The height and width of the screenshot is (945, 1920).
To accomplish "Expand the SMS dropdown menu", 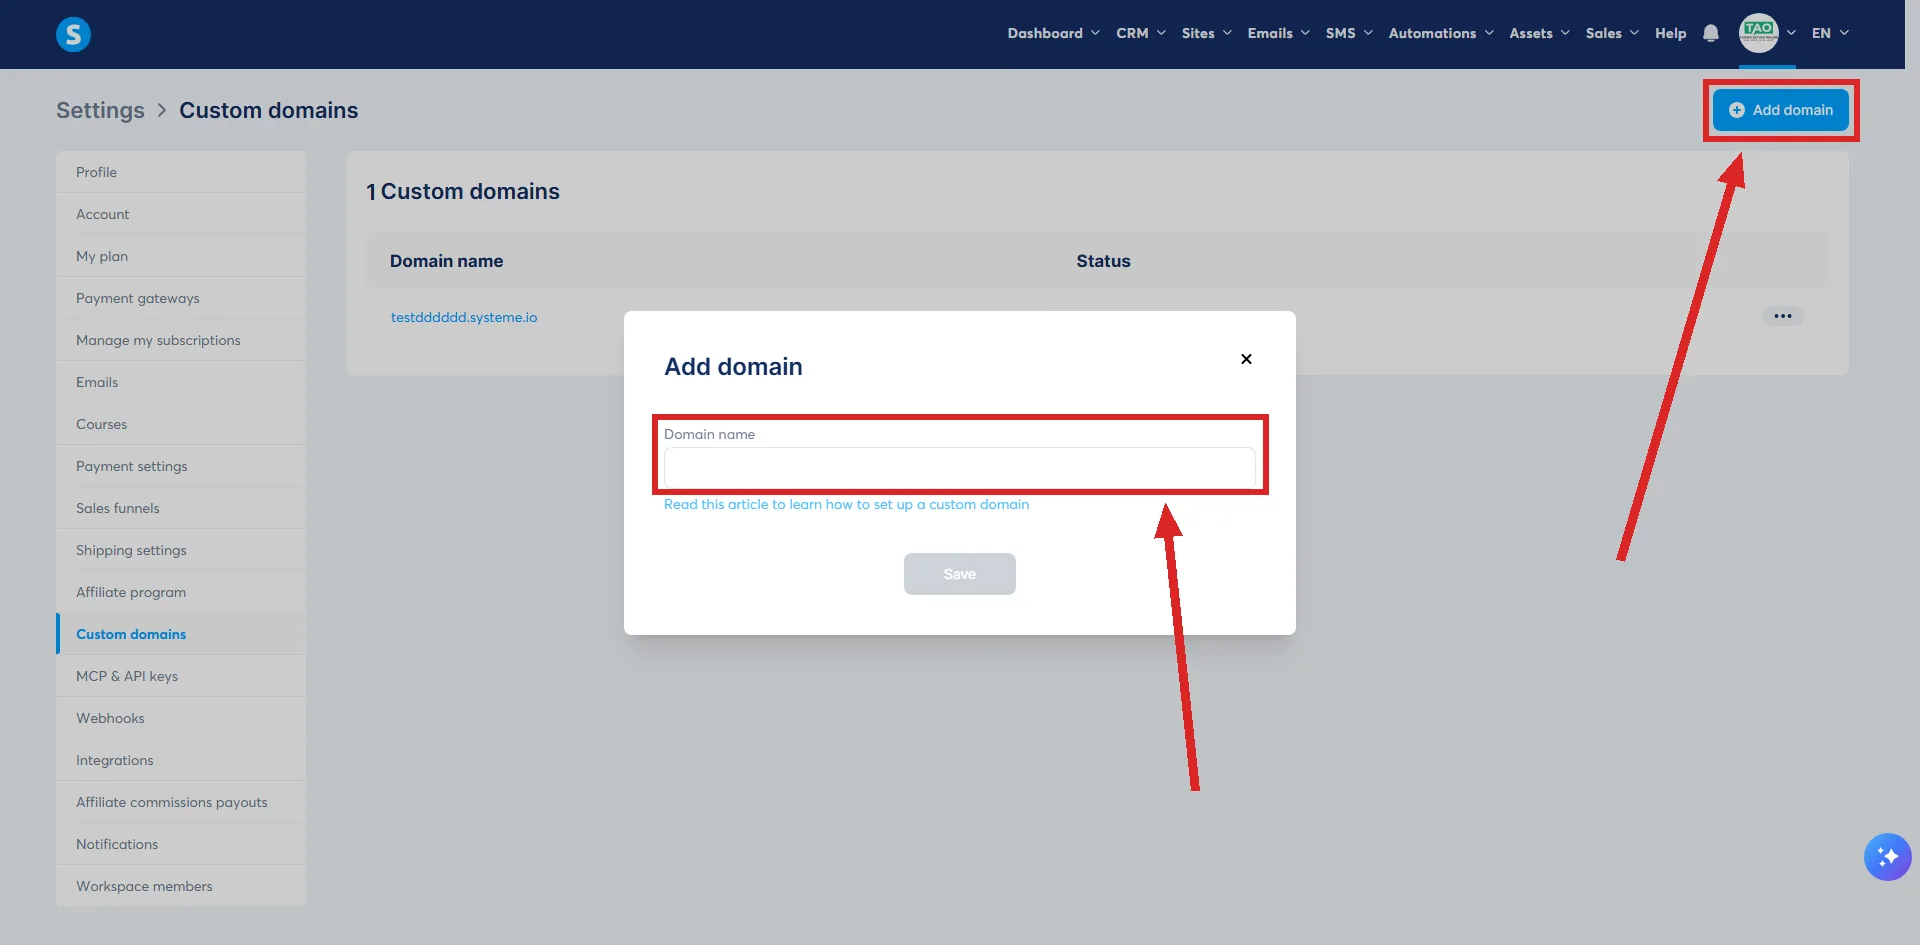I will pos(1349,33).
